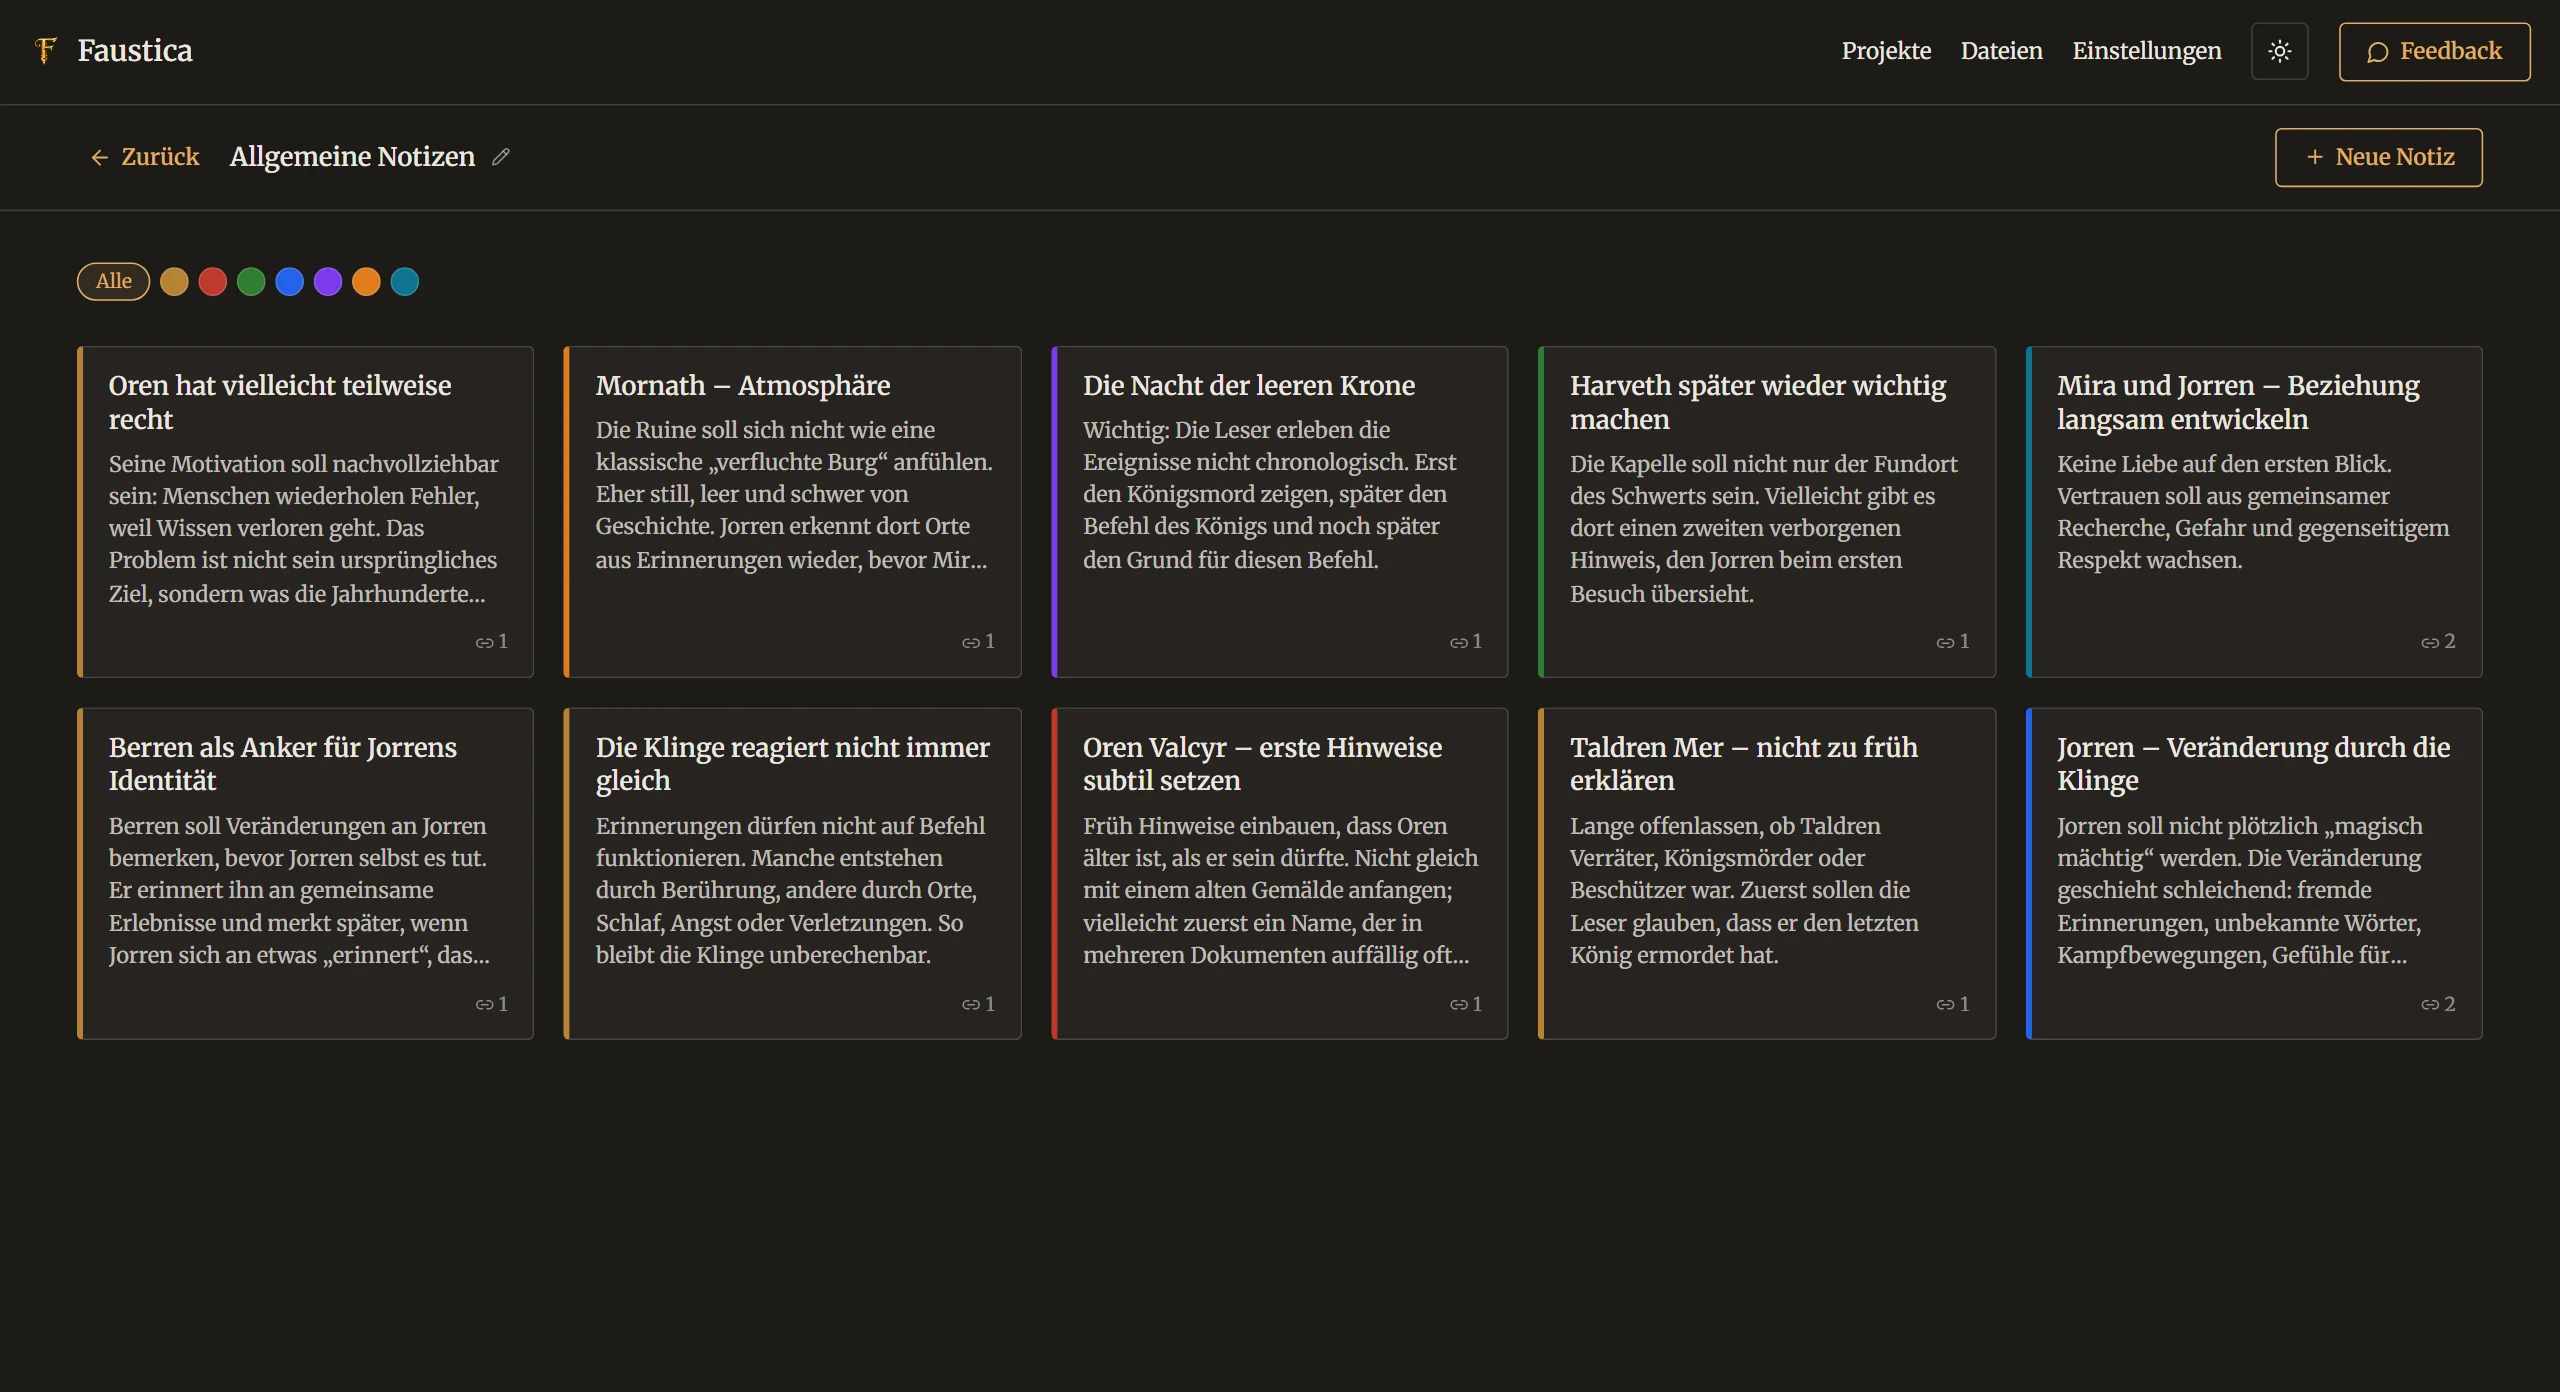Click the Faustica F logo icon
Screen dimensions: 2560x1392
tap(45, 50)
